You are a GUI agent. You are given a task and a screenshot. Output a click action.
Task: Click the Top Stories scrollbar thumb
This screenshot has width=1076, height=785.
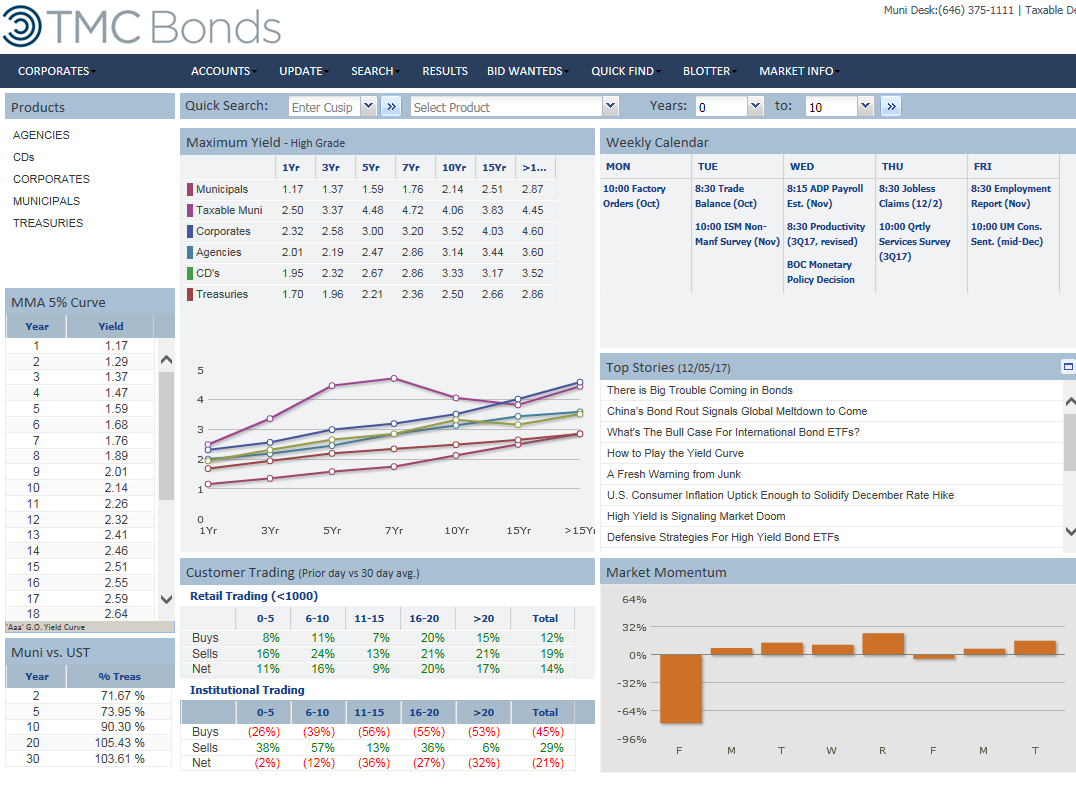point(1070,443)
